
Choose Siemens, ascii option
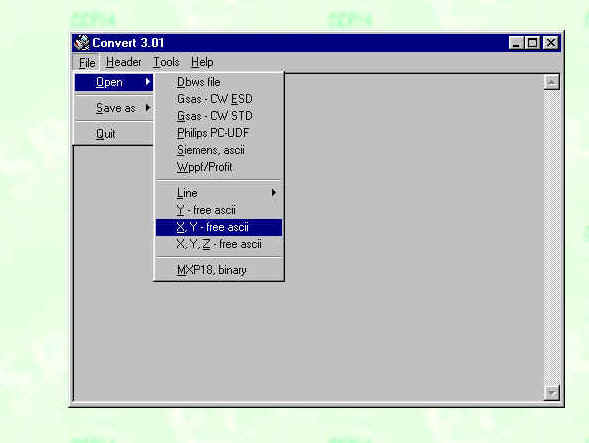[219, 150]
